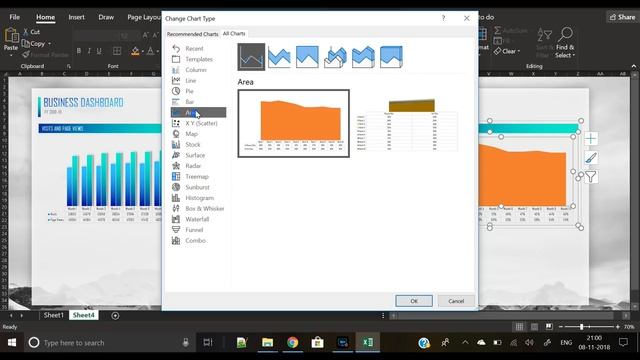The width and height of the screenshot is (640, 360).
Task: Click the Share button in Excel
Action: click(x=622, y=17)
